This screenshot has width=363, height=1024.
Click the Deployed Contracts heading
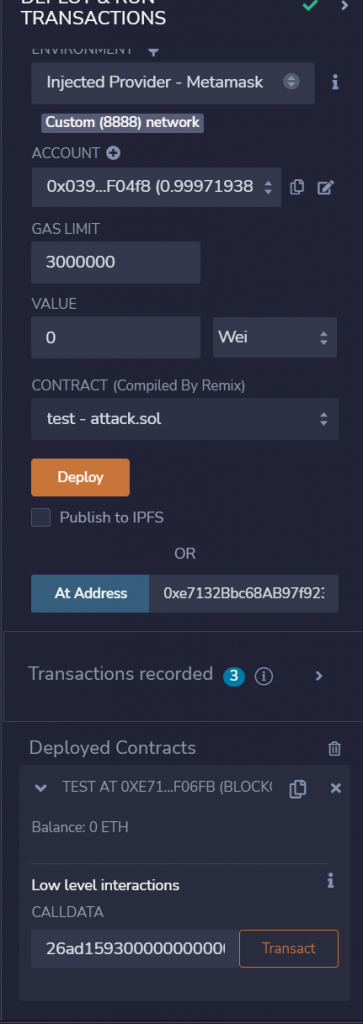112,748
